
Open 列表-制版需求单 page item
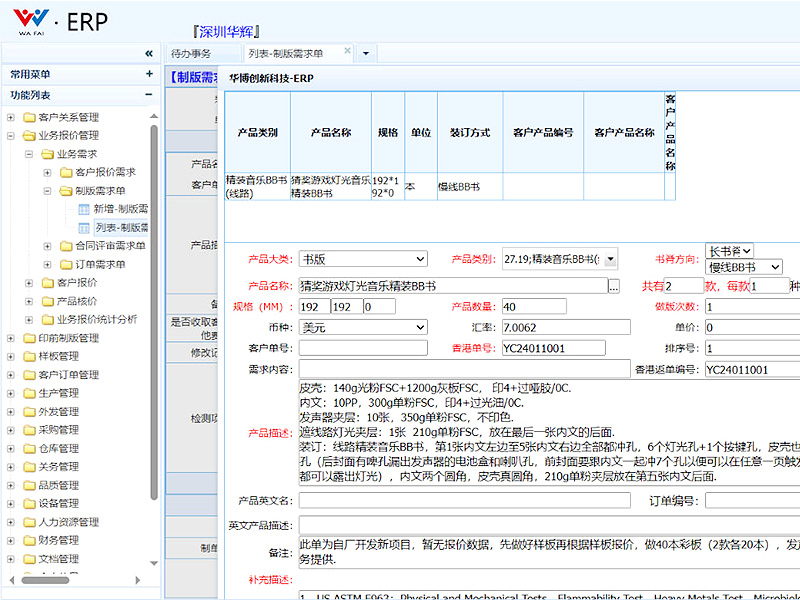click(122, 228)
